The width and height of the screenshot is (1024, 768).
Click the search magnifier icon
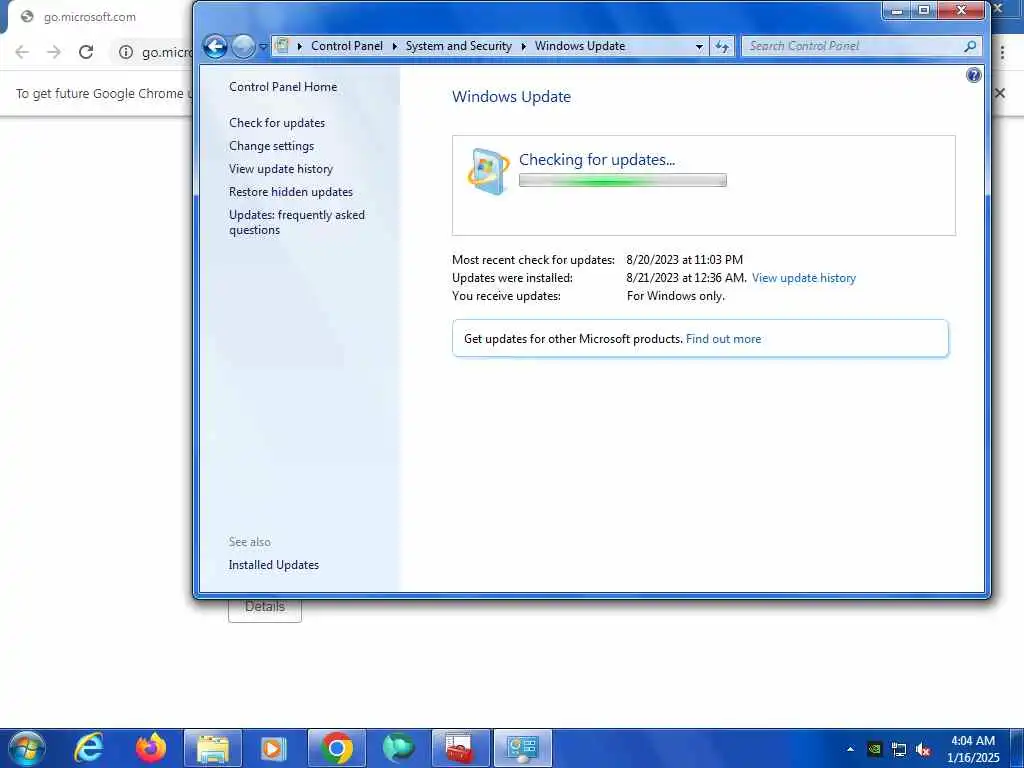coord(970,46)
